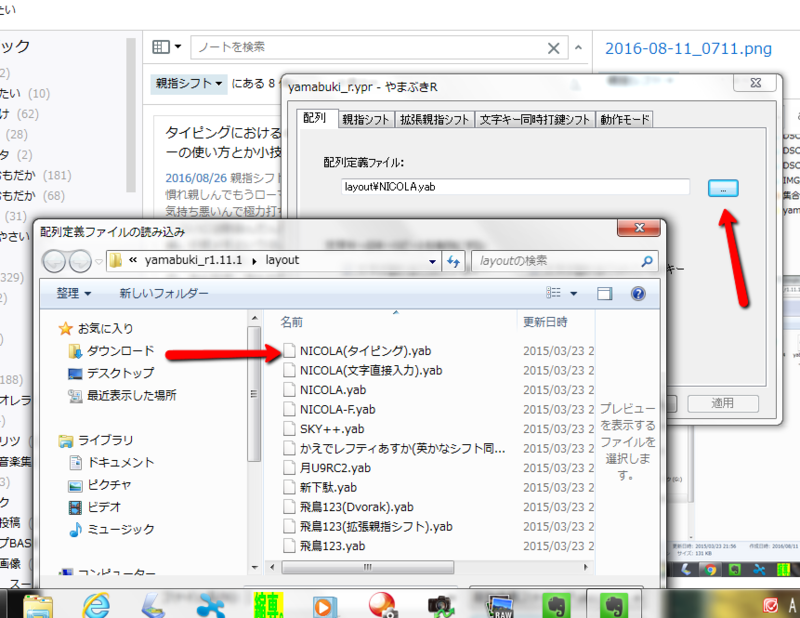This screenshot has width=800, height=618.
Task: Open the 拡張親指シフト tab
Action: pos(435,119)
